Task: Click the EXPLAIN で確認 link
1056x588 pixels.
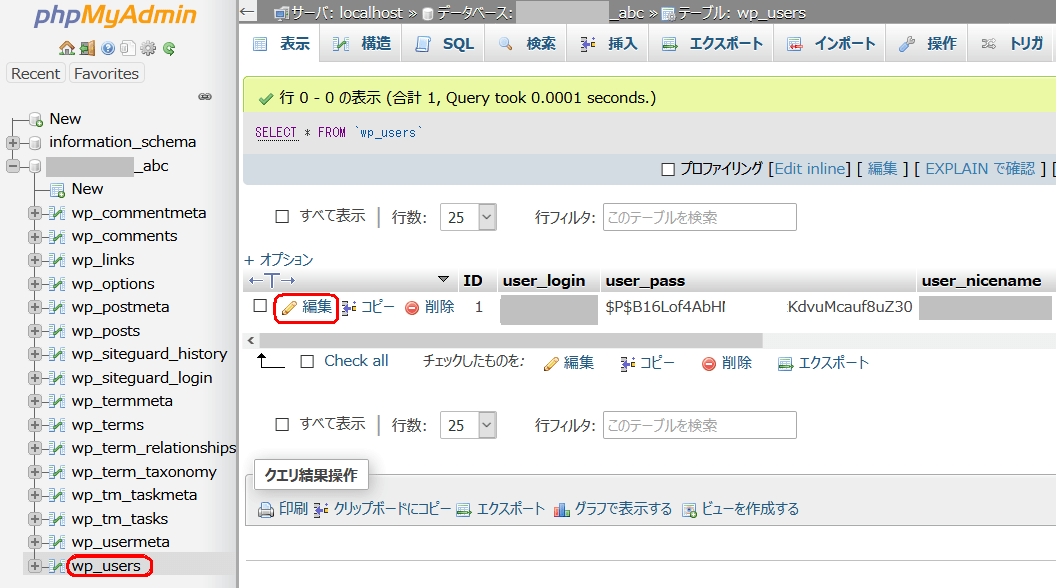Action: [980, 169]
